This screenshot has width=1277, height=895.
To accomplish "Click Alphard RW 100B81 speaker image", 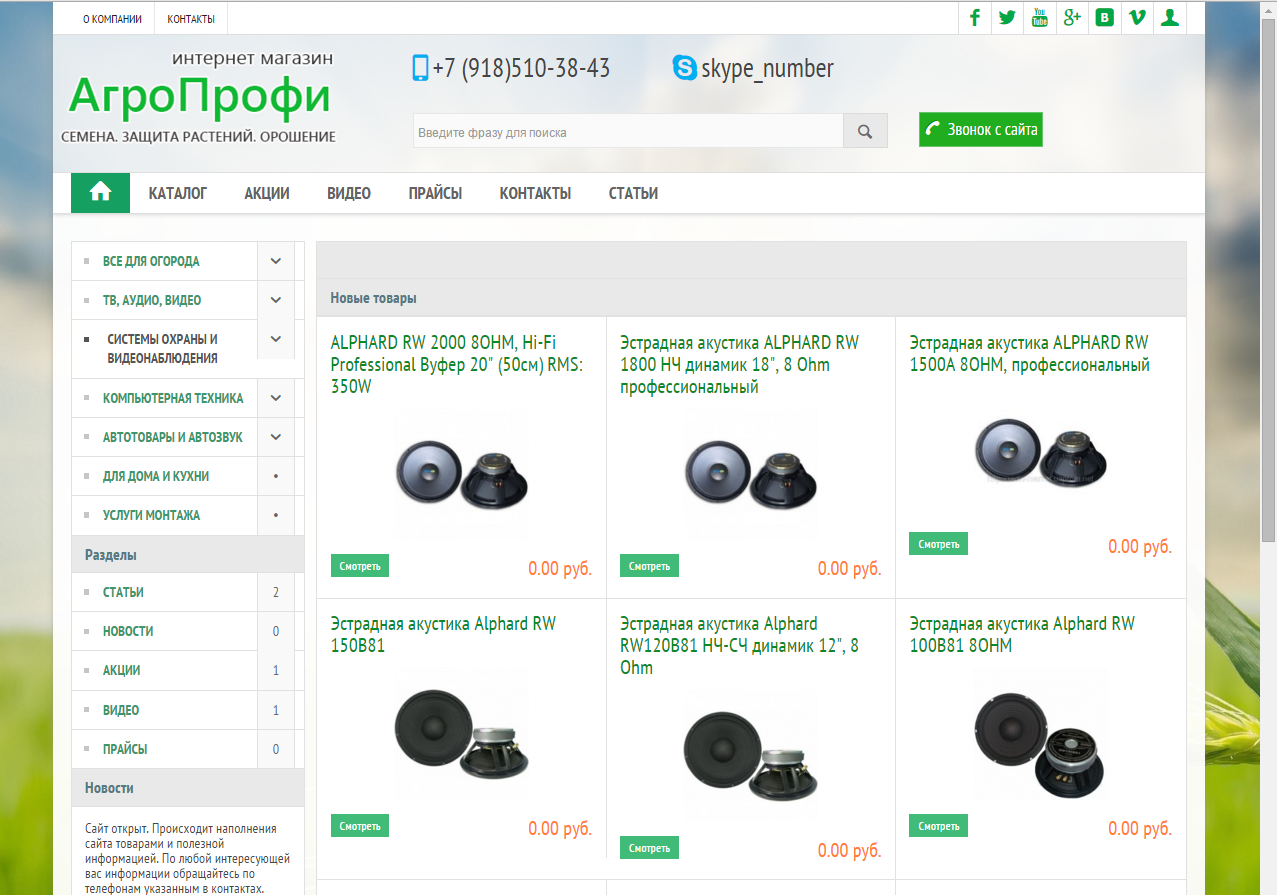I will [1040, 736].
